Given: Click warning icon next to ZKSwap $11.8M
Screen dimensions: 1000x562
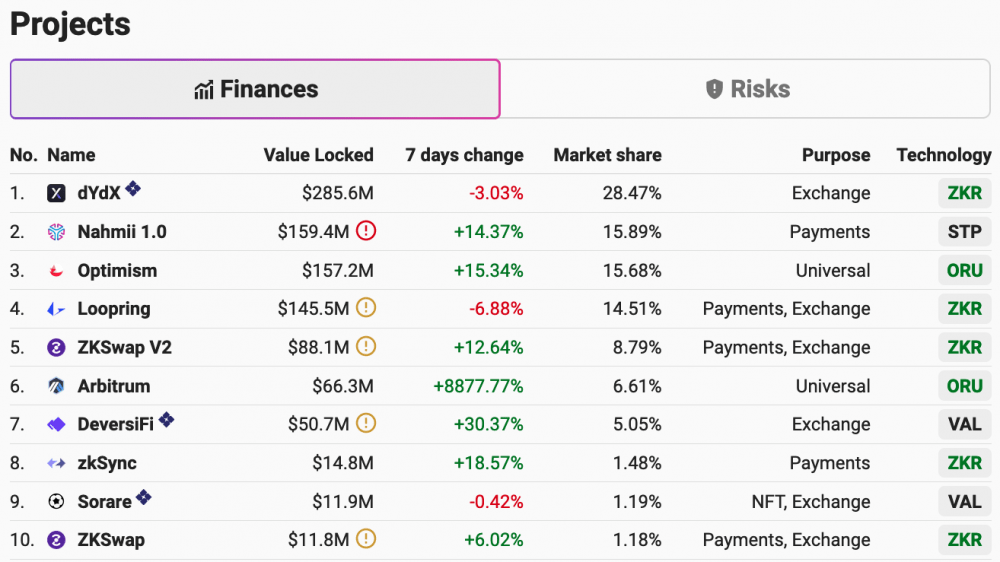Looking at the screenshot, I should [365, 538].
